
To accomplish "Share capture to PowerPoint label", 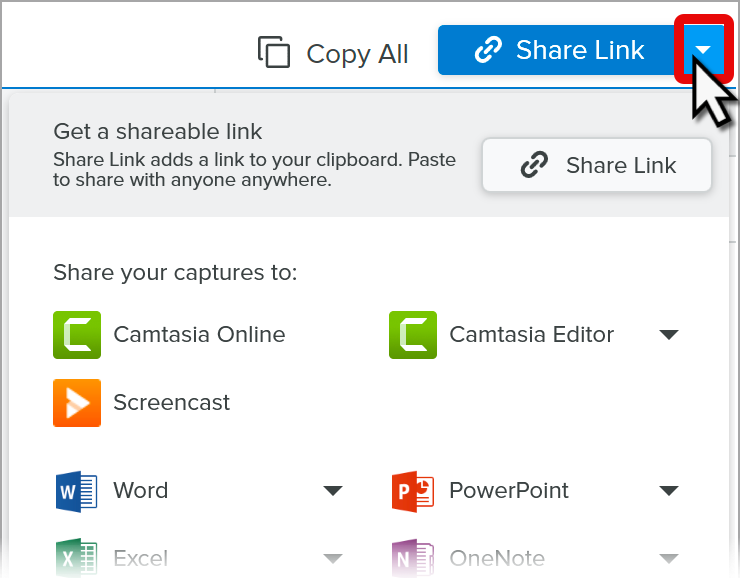I will [x=509, y=490].
